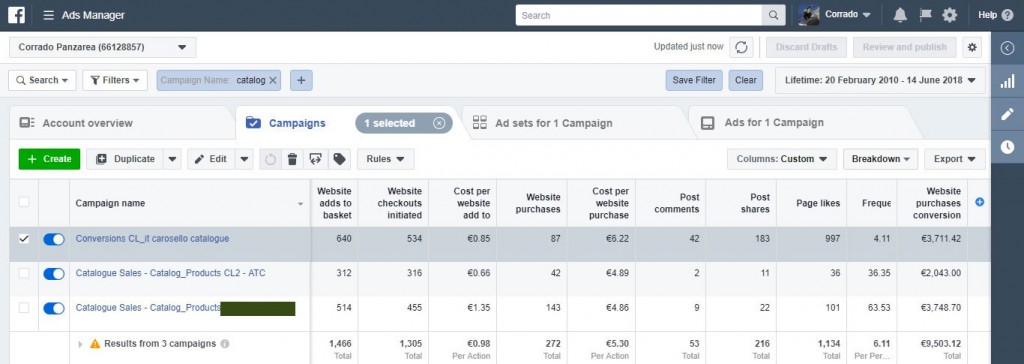Open the Rules dropdown

pos(385,159)
